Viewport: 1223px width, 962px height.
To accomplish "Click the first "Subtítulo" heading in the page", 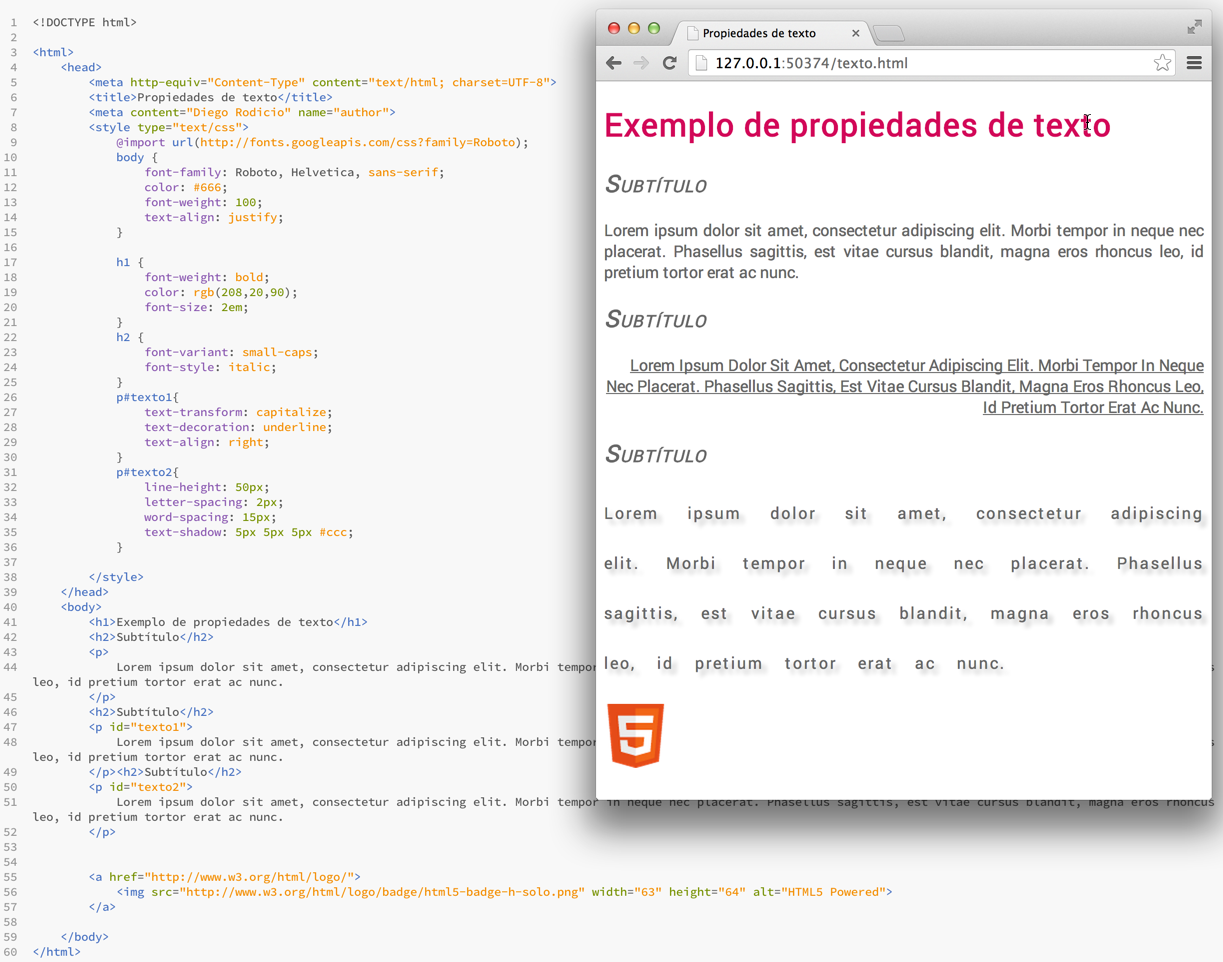I will point(656,185).
